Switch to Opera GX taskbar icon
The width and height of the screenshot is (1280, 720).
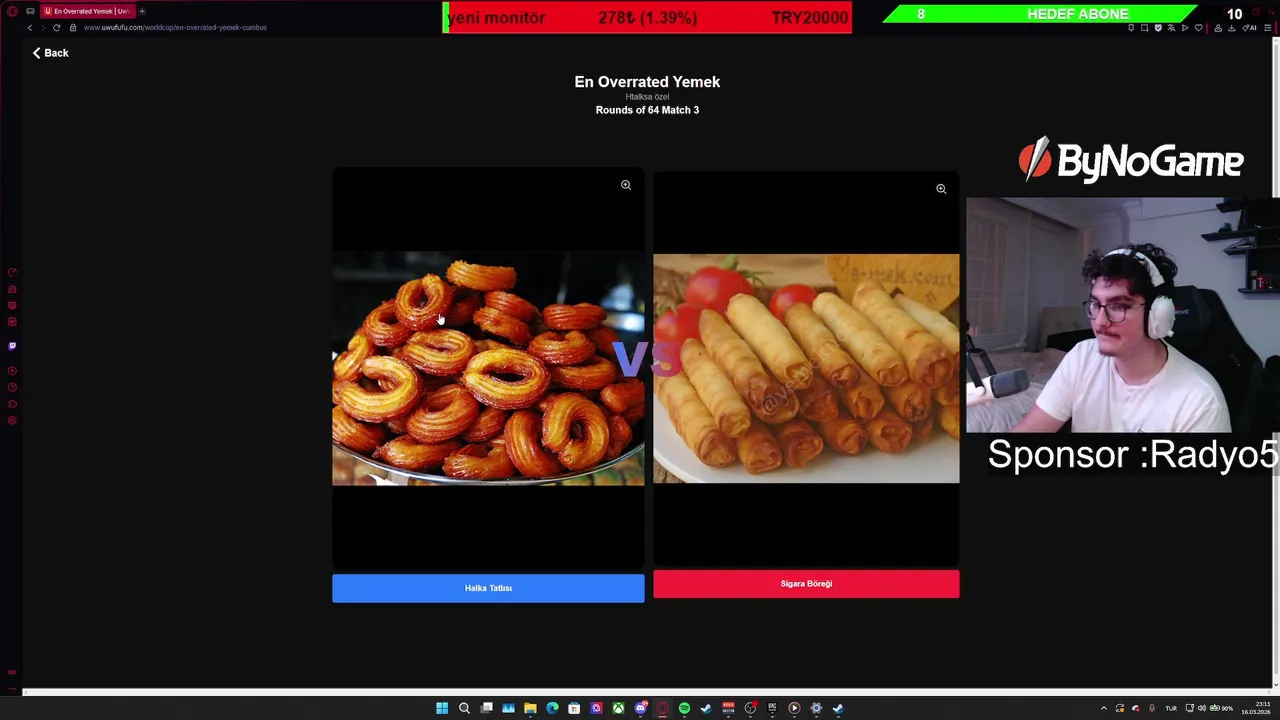[x=662, y=708]
